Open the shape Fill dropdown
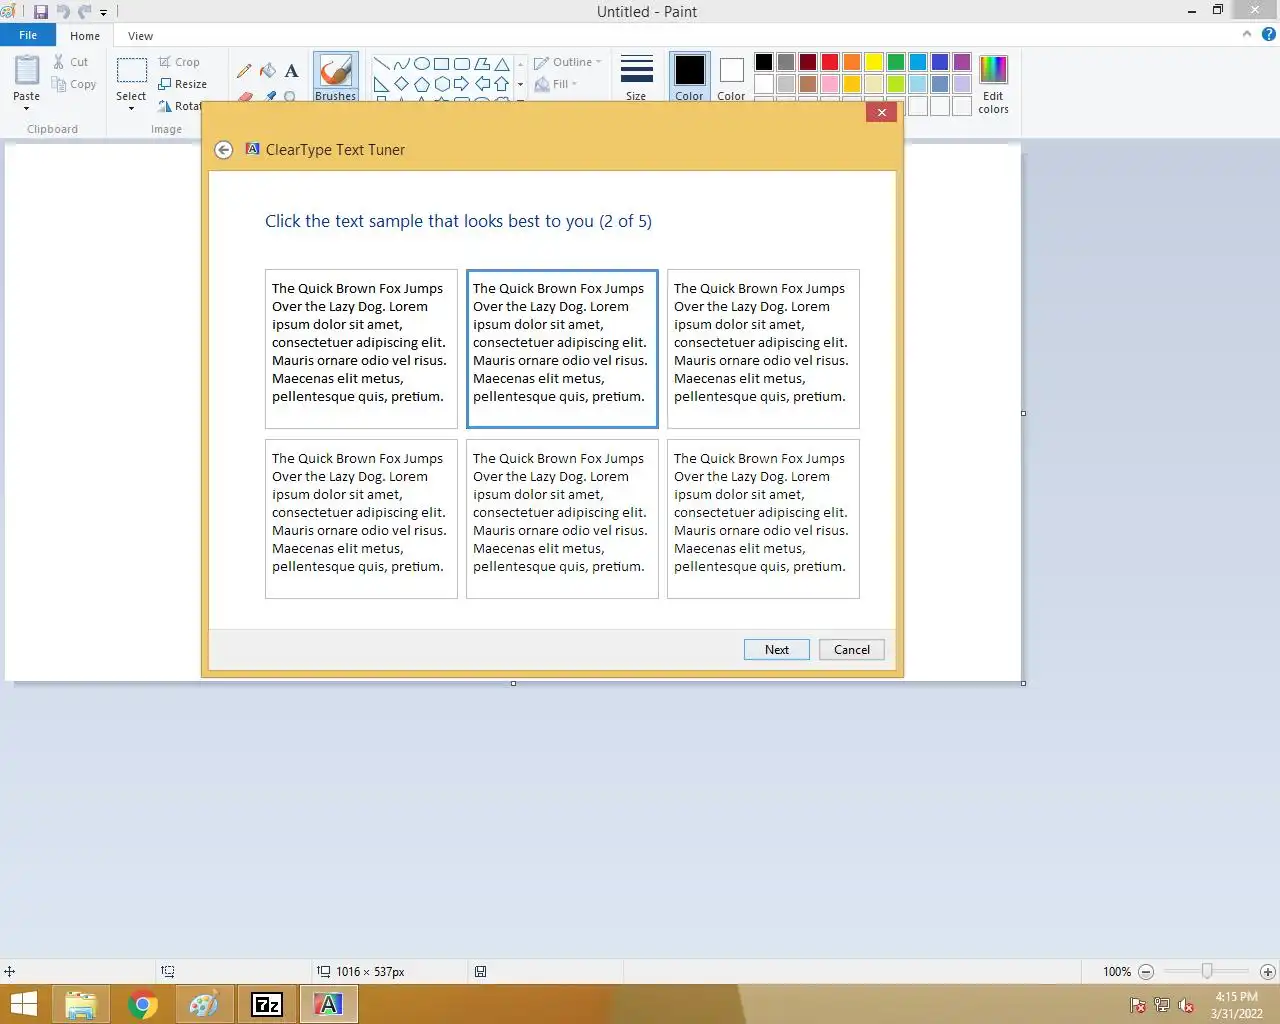Image resolution: width=1280 pixels, height=1024 pixels. [x=557, y=84]
